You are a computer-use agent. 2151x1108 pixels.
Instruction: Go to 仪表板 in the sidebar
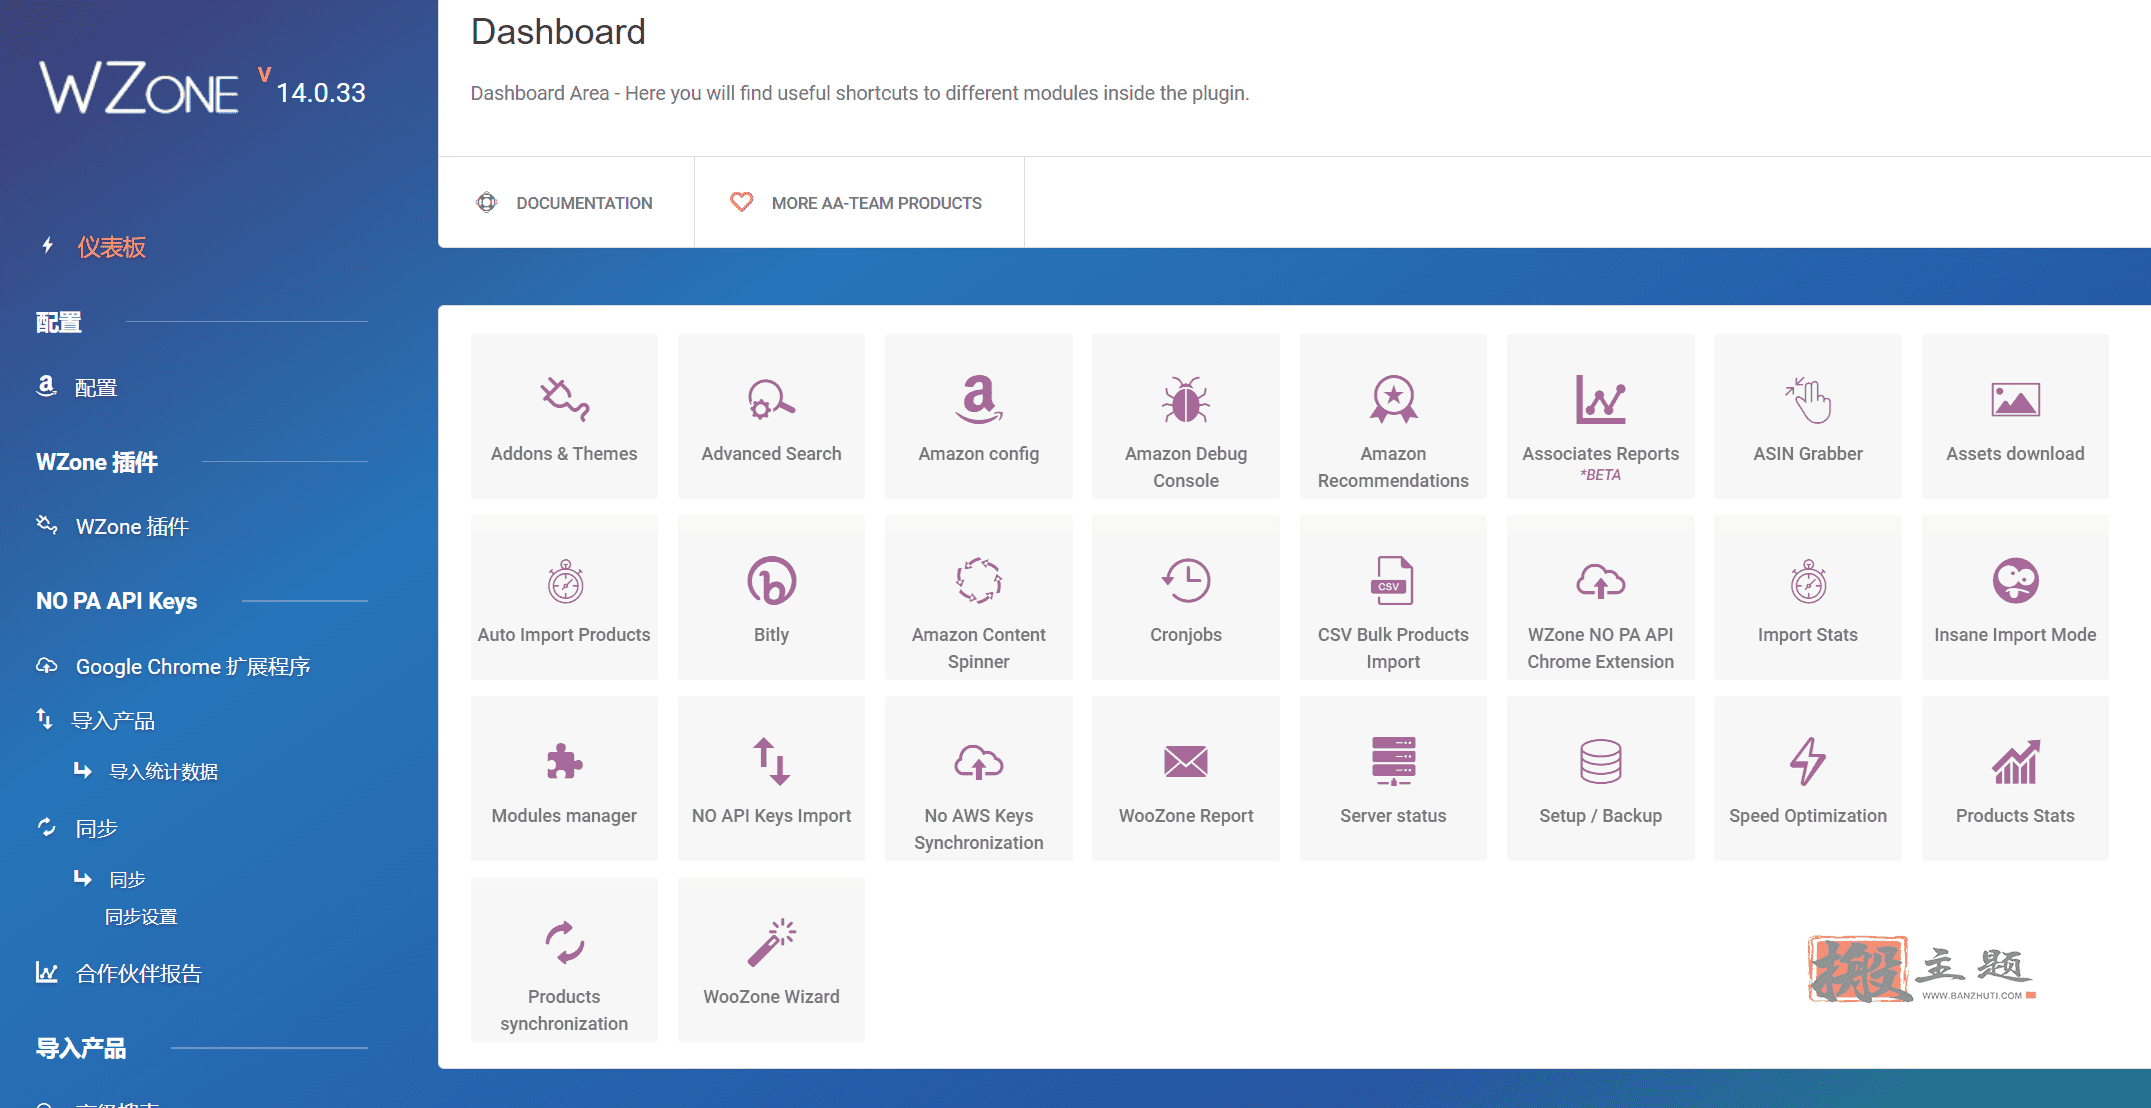coord(112,247)
